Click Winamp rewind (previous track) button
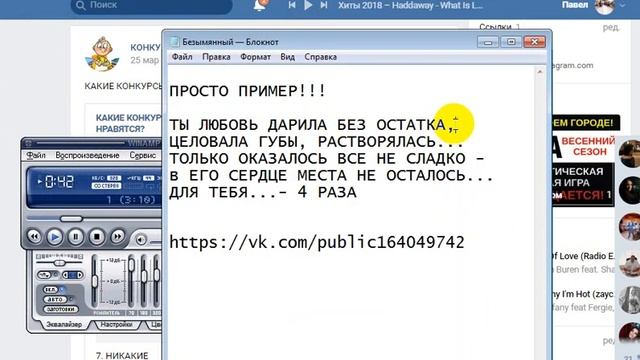 pyautogui.click(x=34, y=236)
